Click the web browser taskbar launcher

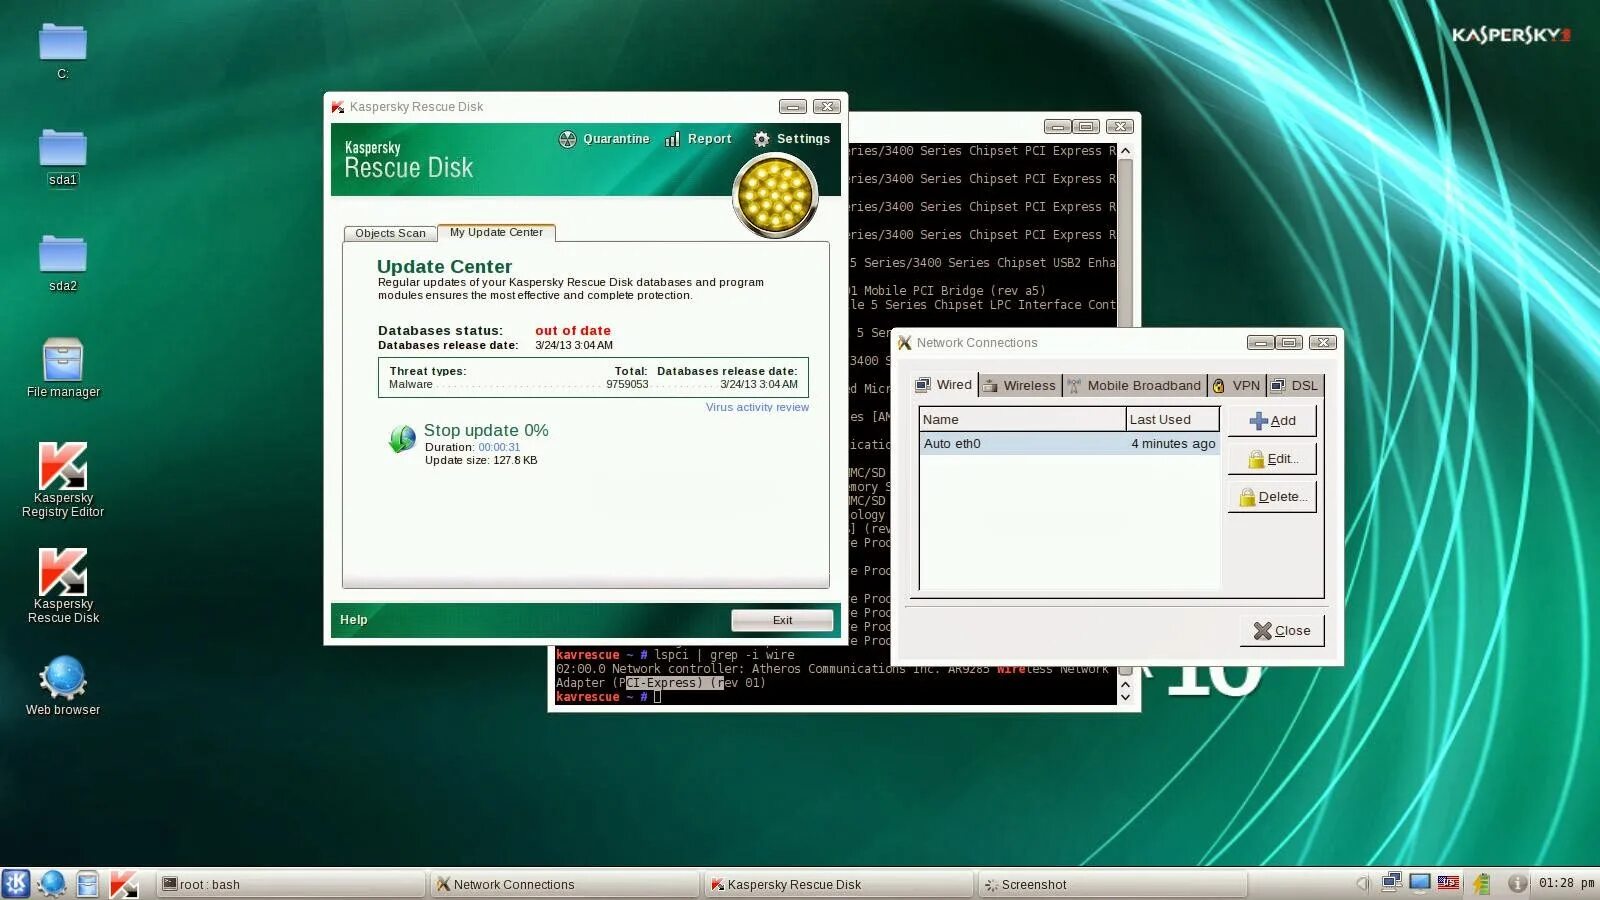(52, 884)
